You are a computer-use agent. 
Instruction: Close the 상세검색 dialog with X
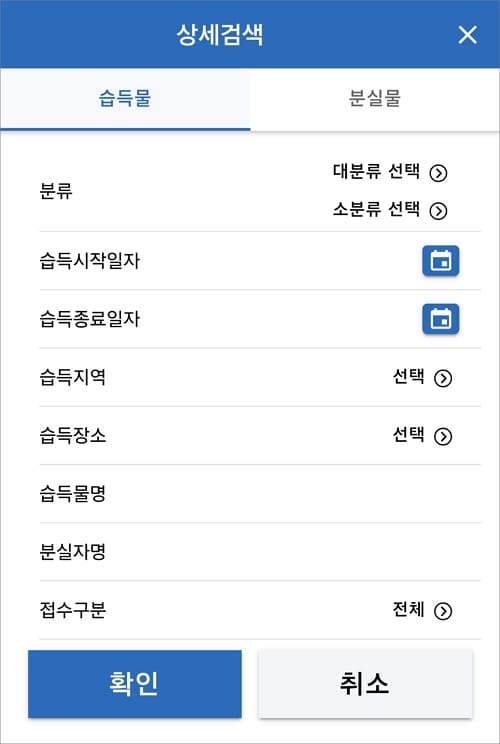(467, 35)
